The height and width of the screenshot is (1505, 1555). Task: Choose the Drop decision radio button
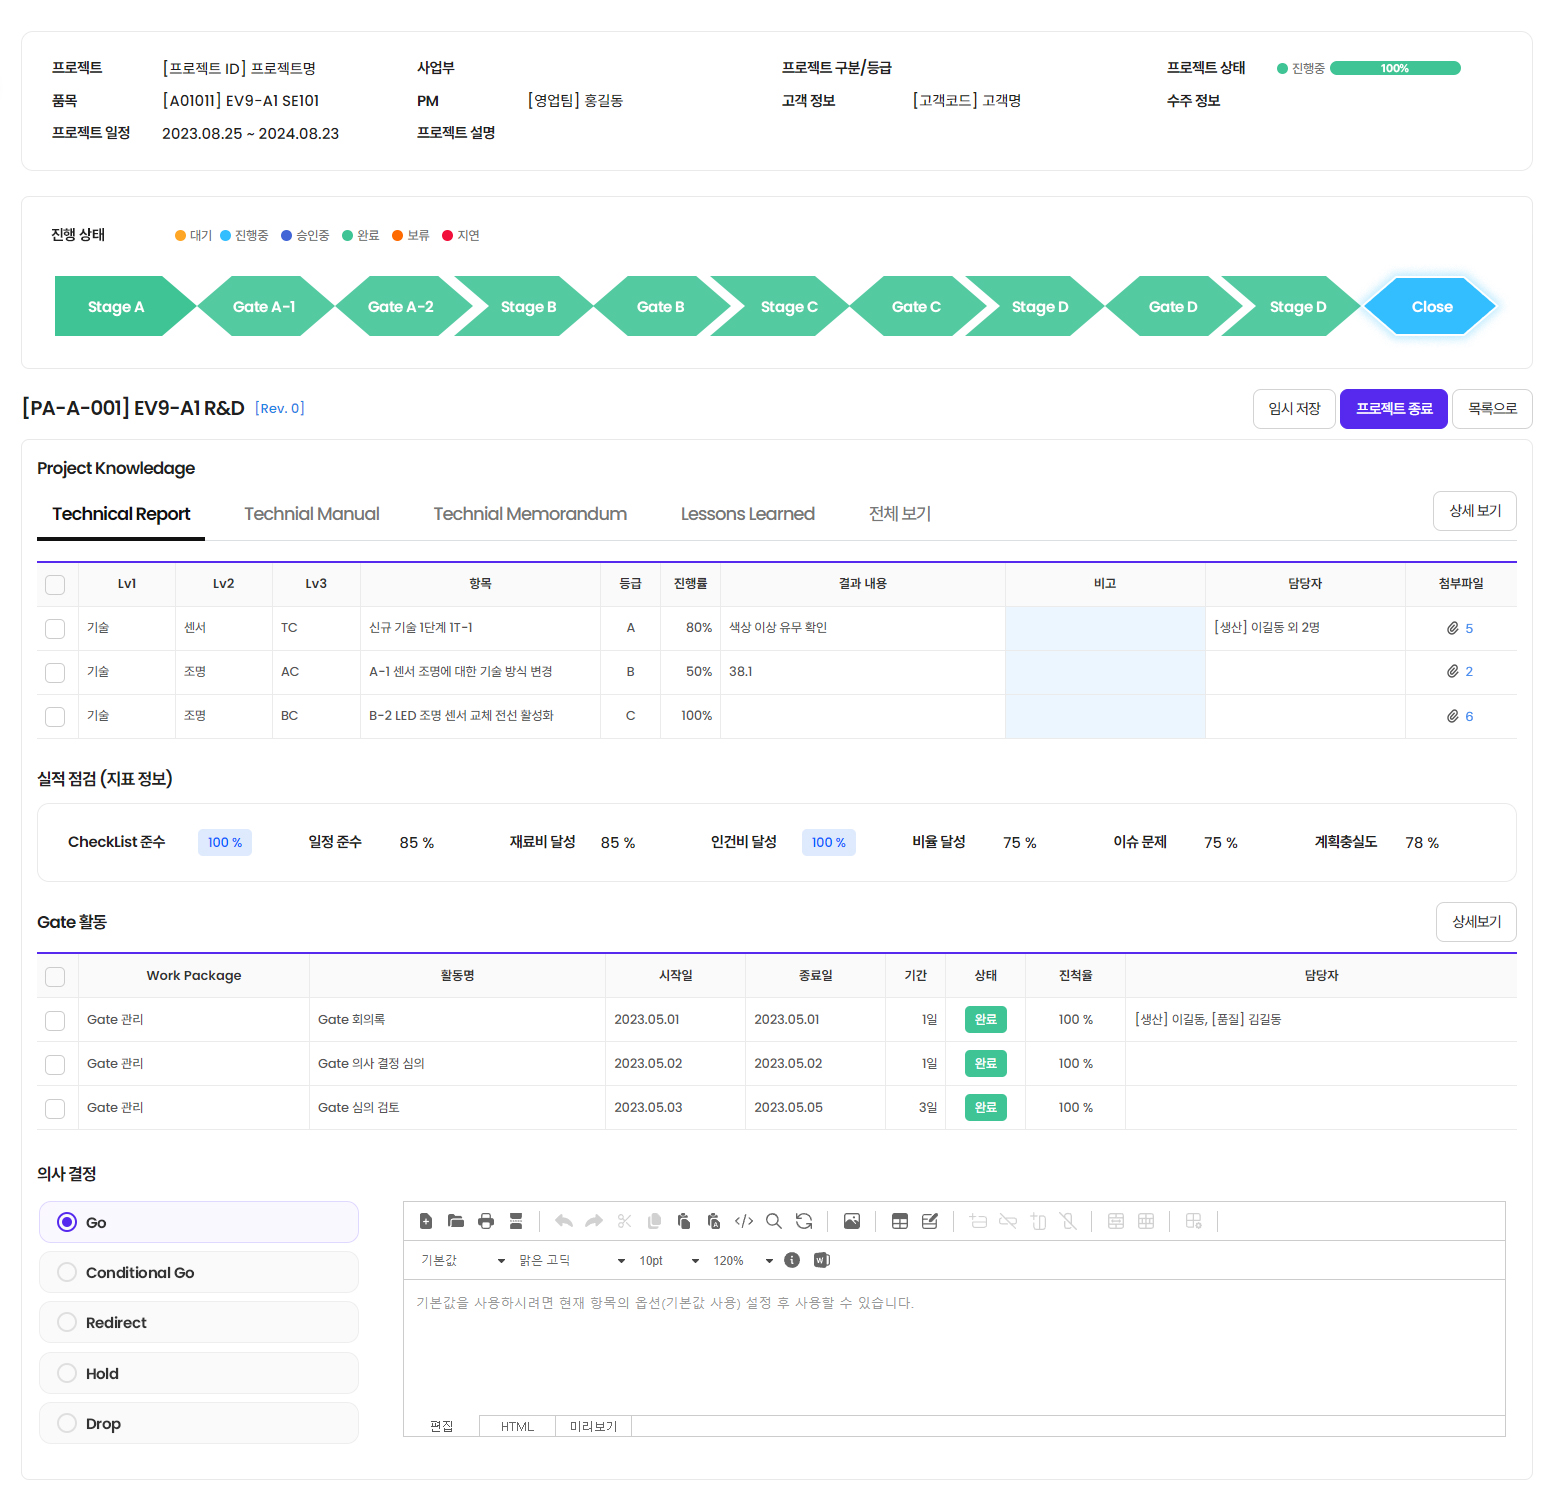pyautogui.click(x=67, y=1423)
